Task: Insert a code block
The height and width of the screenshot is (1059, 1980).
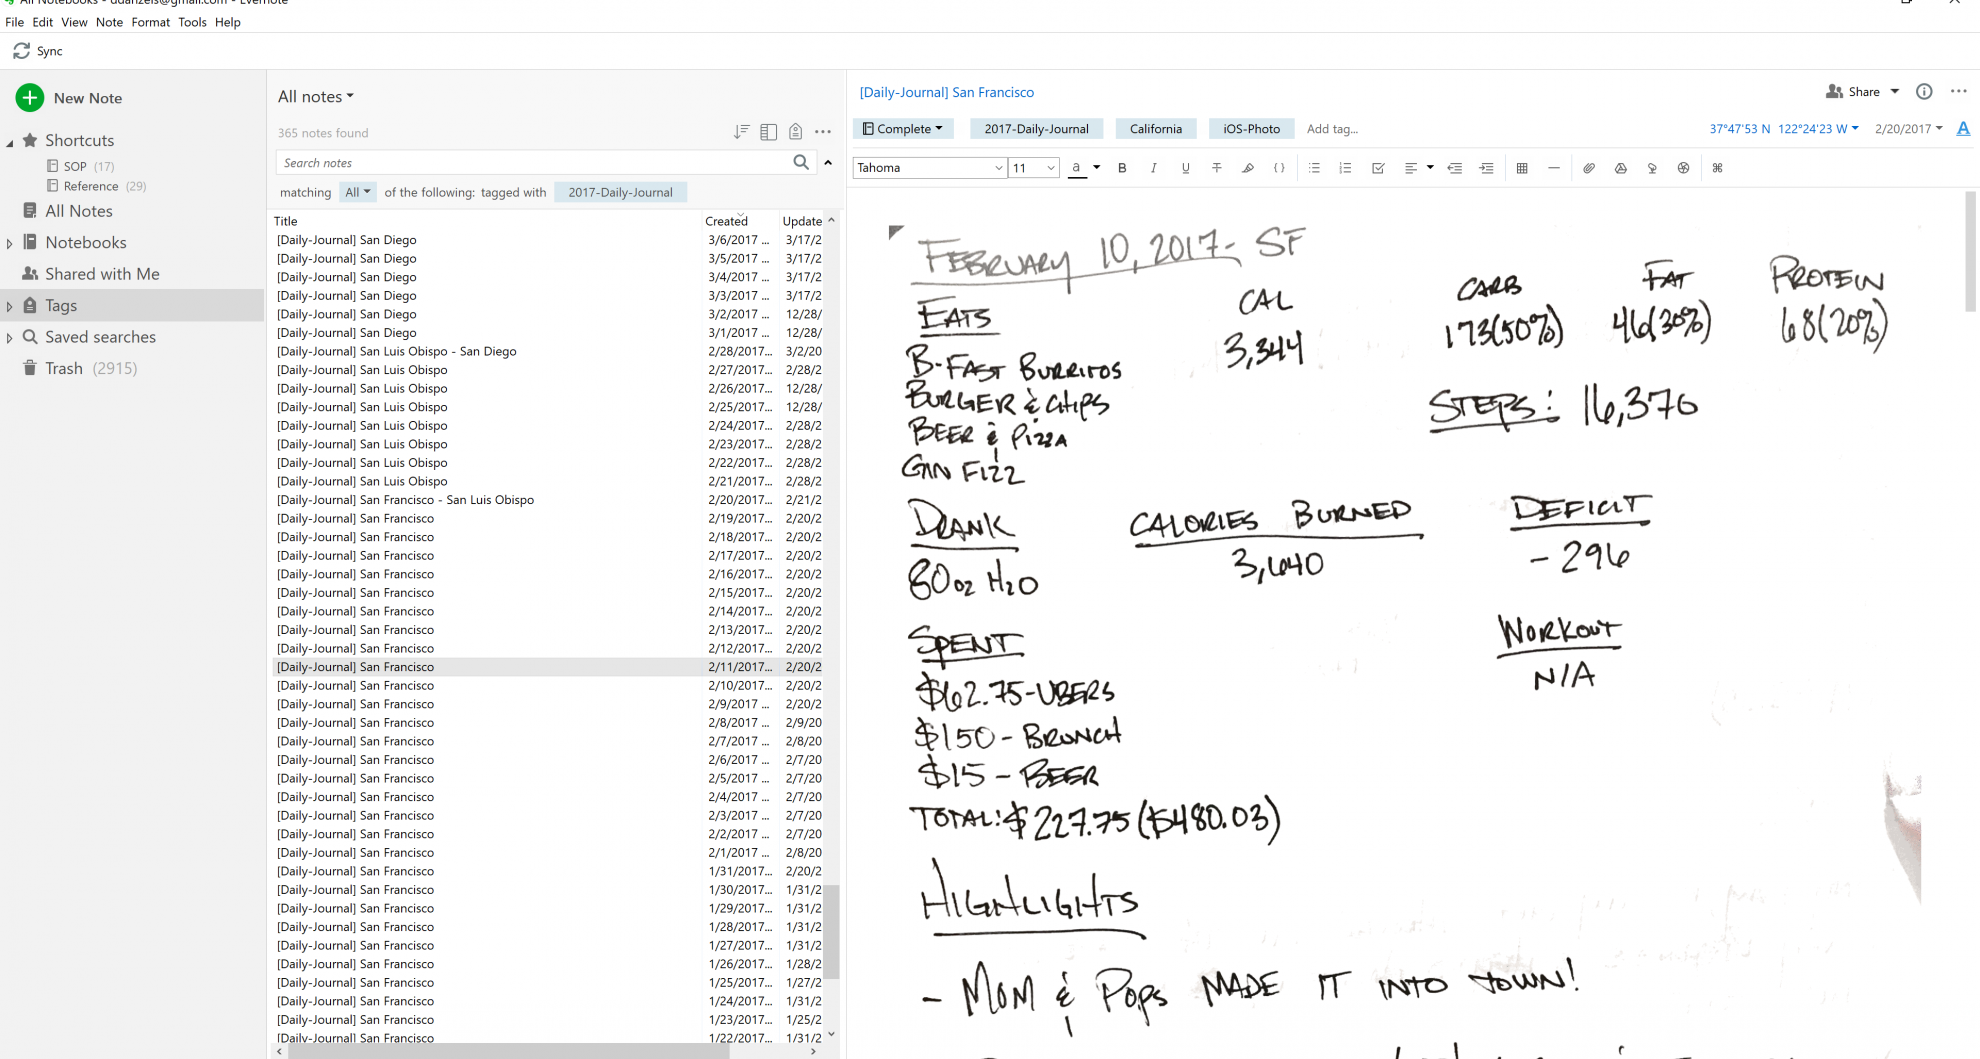Action: click(1279, 168)
